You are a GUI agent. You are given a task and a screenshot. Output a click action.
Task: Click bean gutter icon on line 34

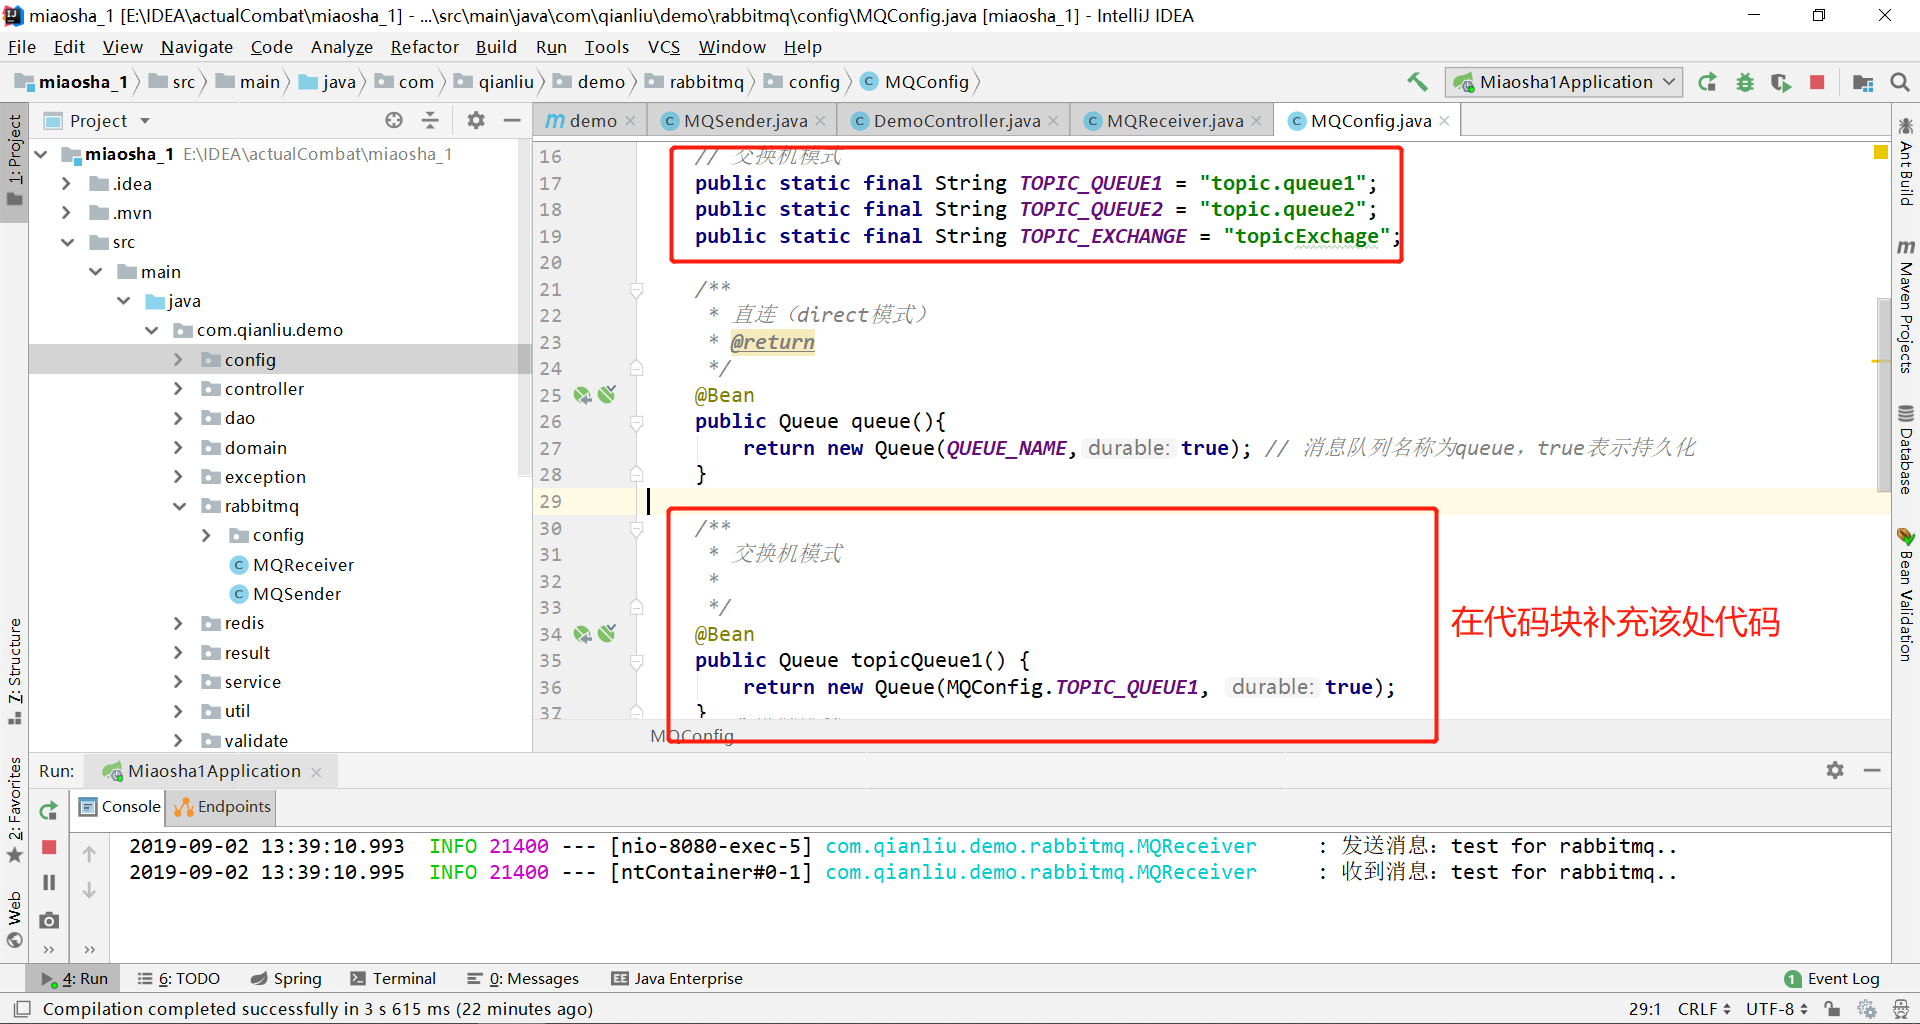coord(582,634)
